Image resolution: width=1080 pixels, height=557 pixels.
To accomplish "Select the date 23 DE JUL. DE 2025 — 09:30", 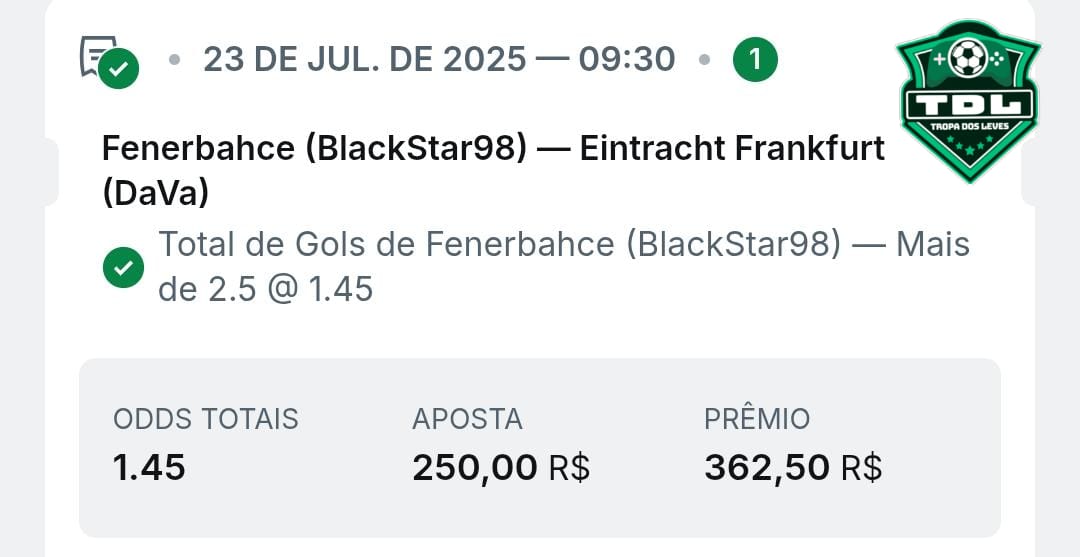I will click(439, 60).
